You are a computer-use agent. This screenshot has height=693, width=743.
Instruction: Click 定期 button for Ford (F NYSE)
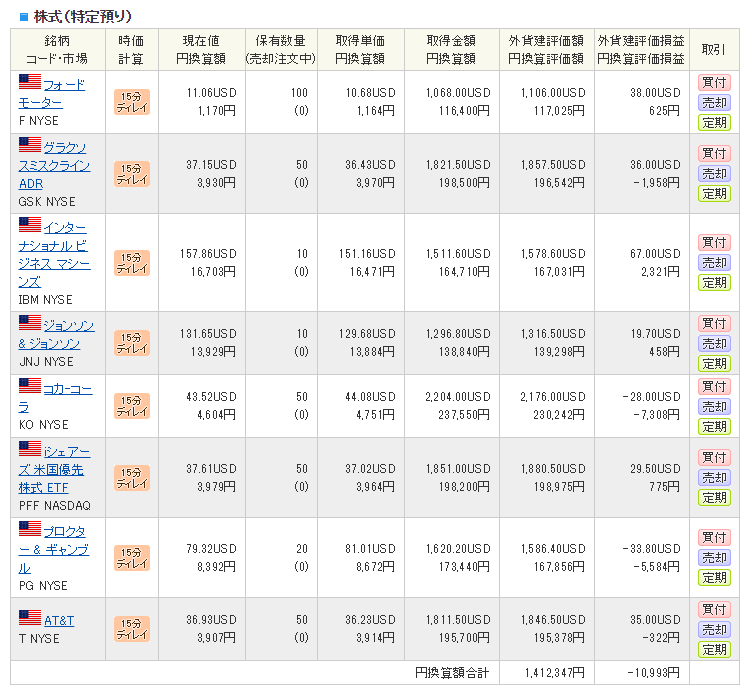[x=714, y=123]
